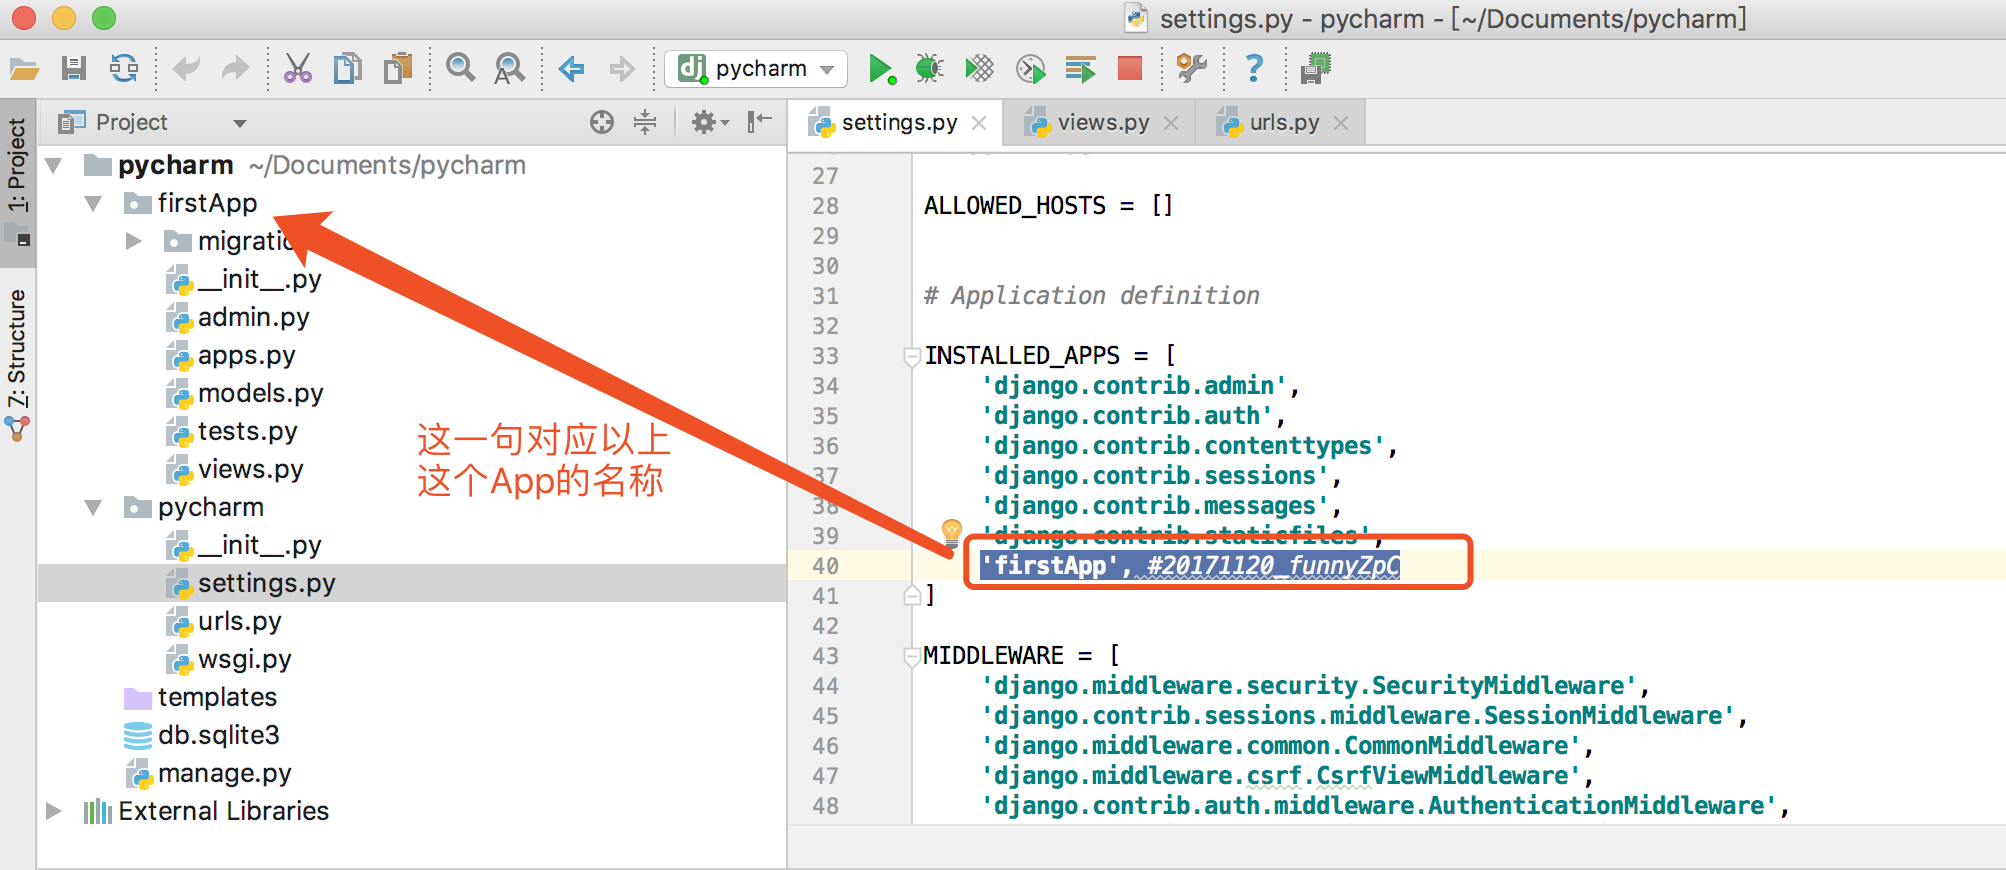The width and height of the screenshot is (2006, 870).
Task: Run the pycharm configuration
Action: click(881, 69)
